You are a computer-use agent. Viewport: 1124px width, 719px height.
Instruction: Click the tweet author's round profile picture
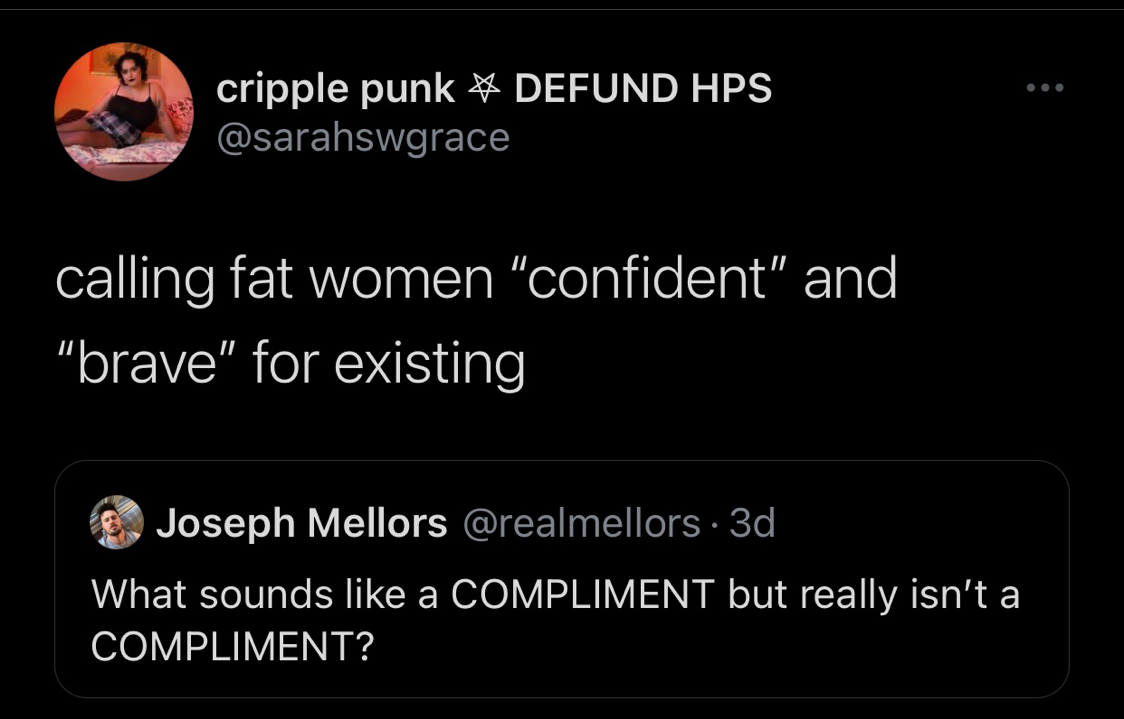point(123,111)
